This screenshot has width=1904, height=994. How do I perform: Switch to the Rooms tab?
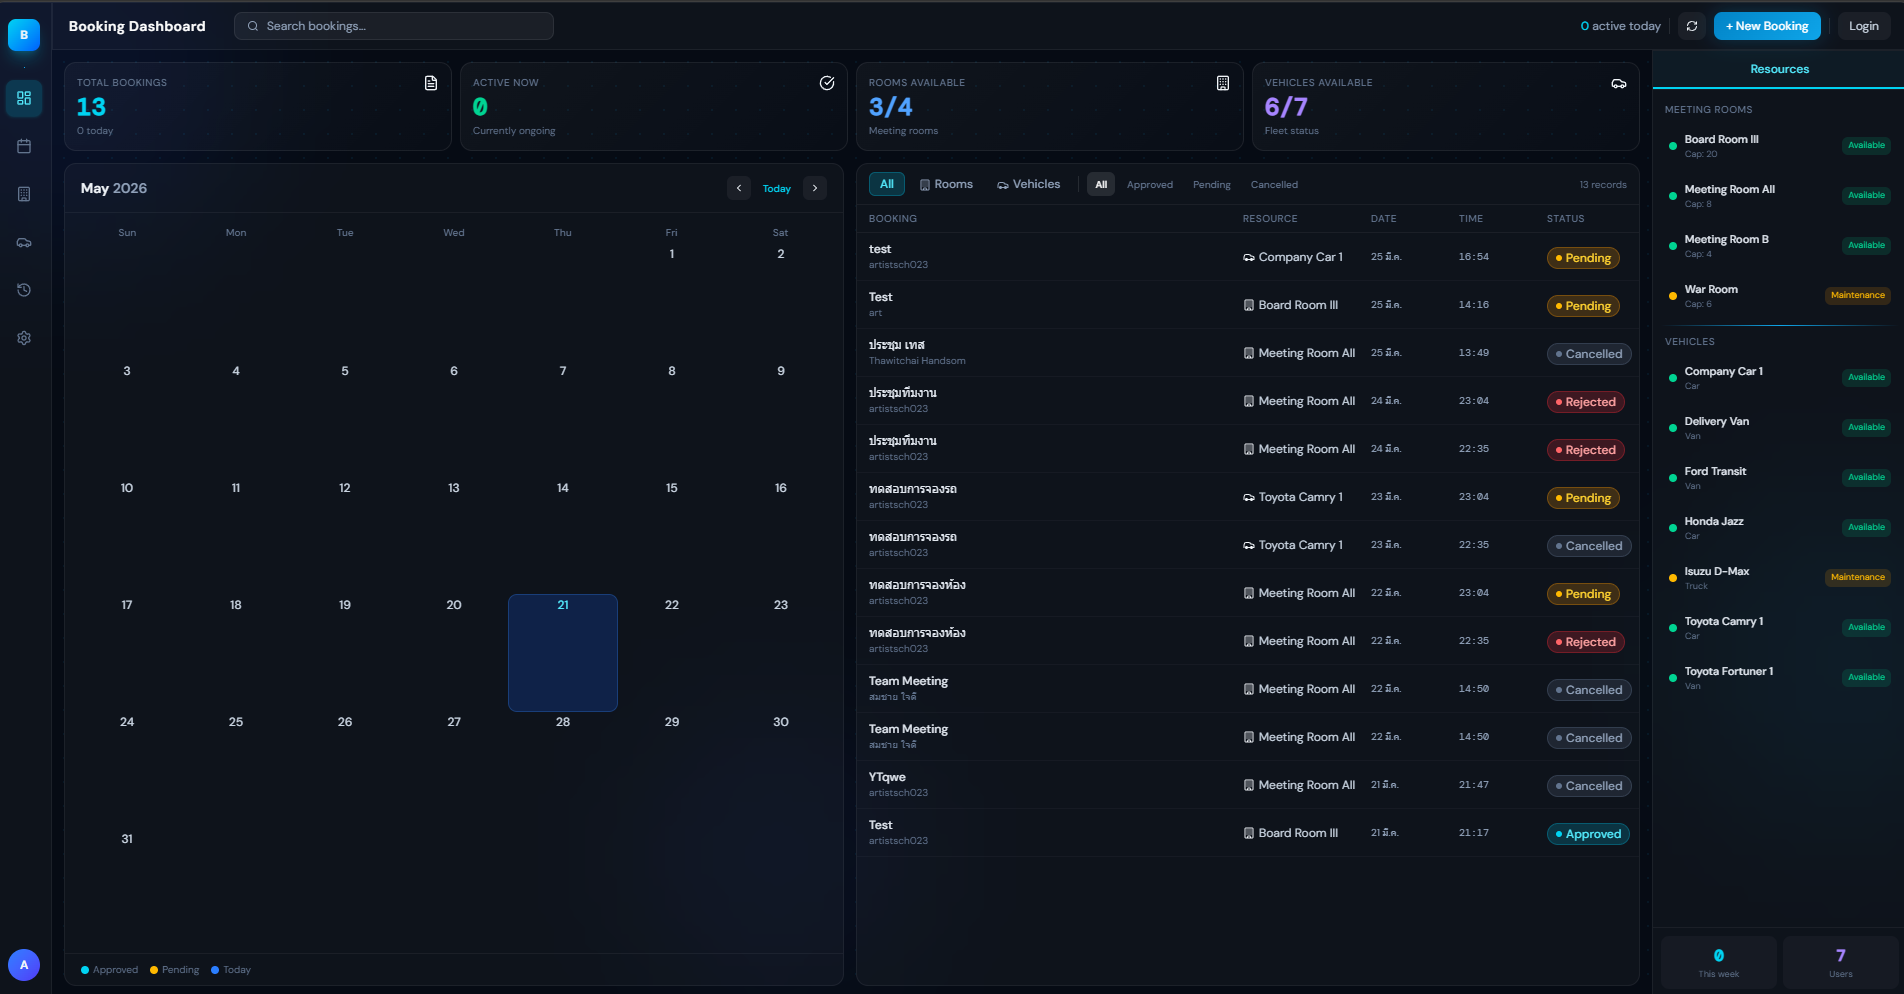[946, 185]
